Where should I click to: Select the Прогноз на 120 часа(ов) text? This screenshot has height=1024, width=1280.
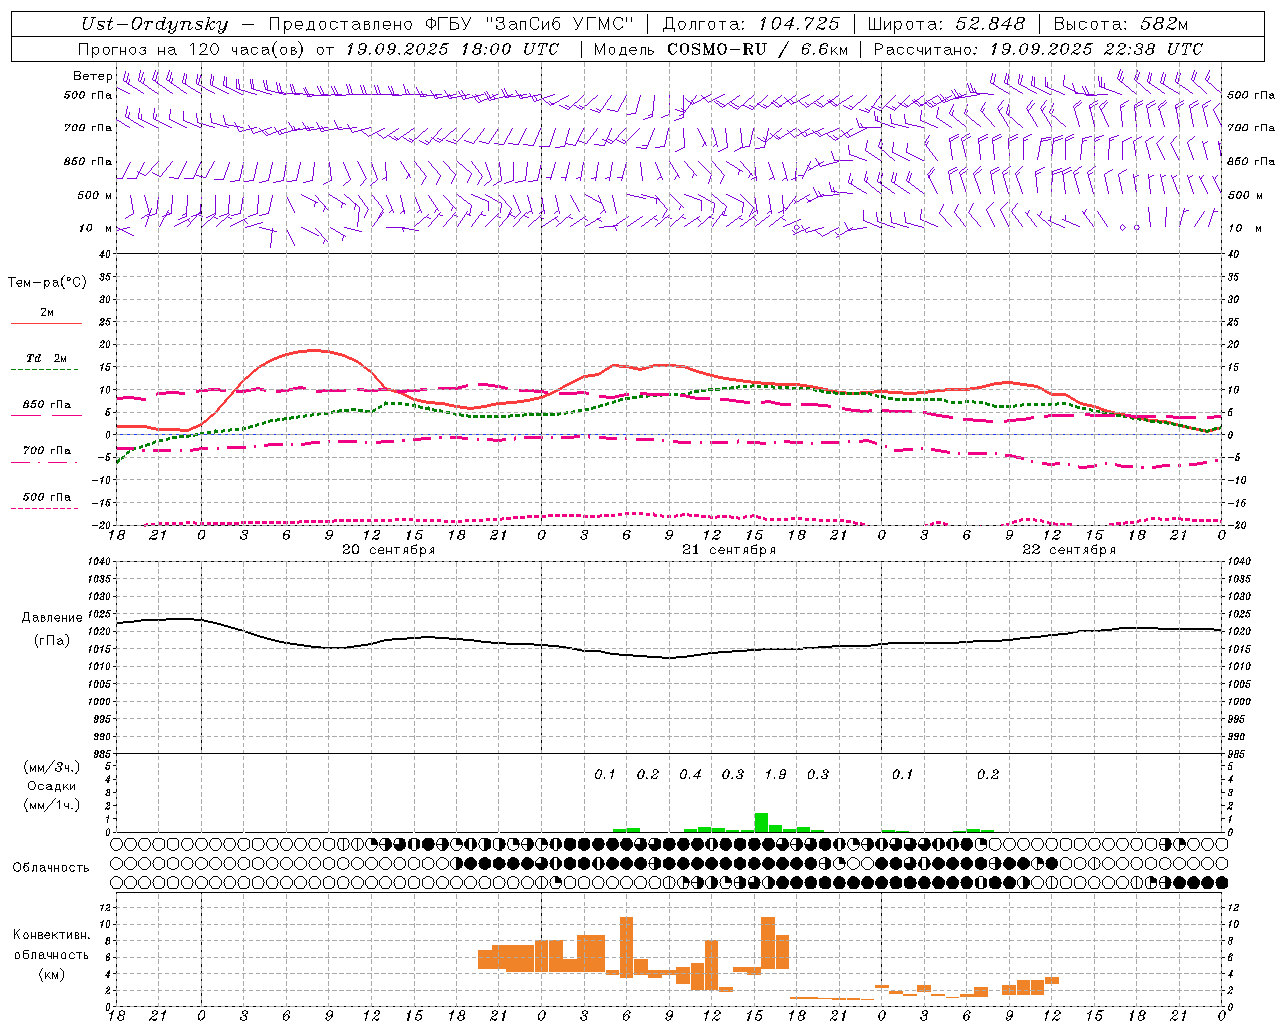192,49
